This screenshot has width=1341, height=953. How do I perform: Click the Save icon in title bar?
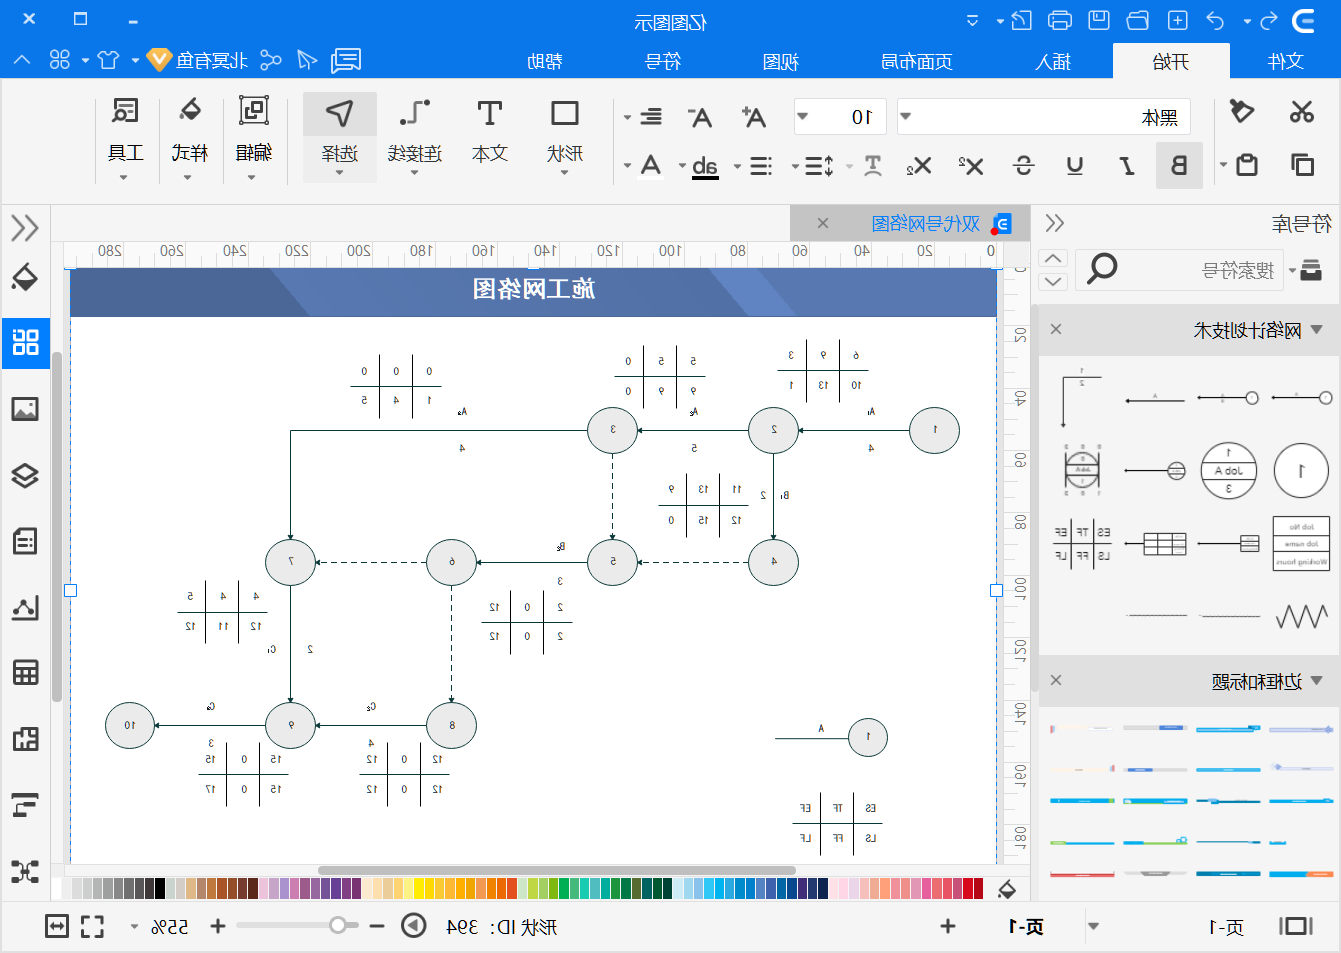[1099, 20]
